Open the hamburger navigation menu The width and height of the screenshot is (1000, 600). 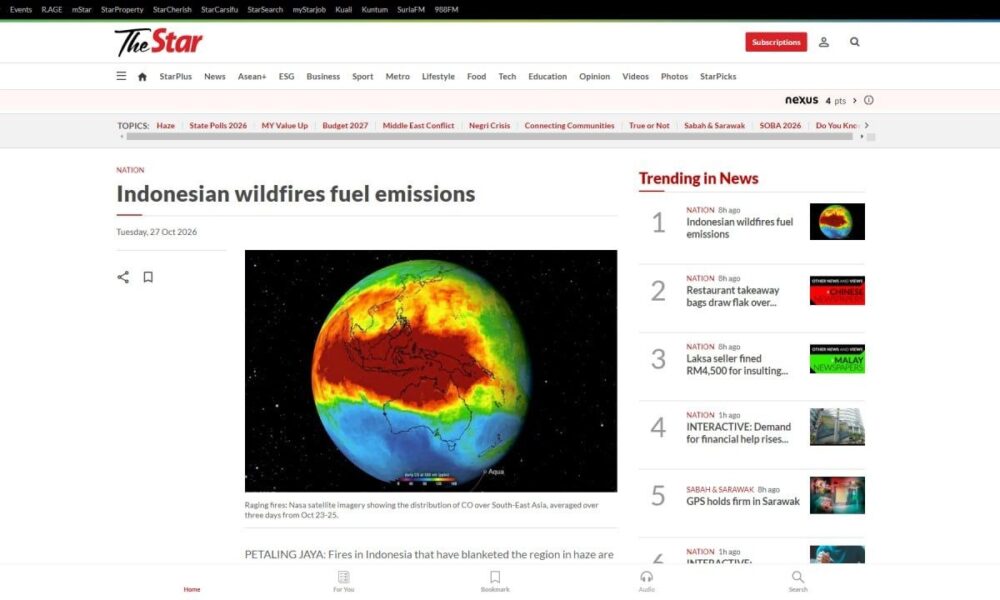(121, 76)
